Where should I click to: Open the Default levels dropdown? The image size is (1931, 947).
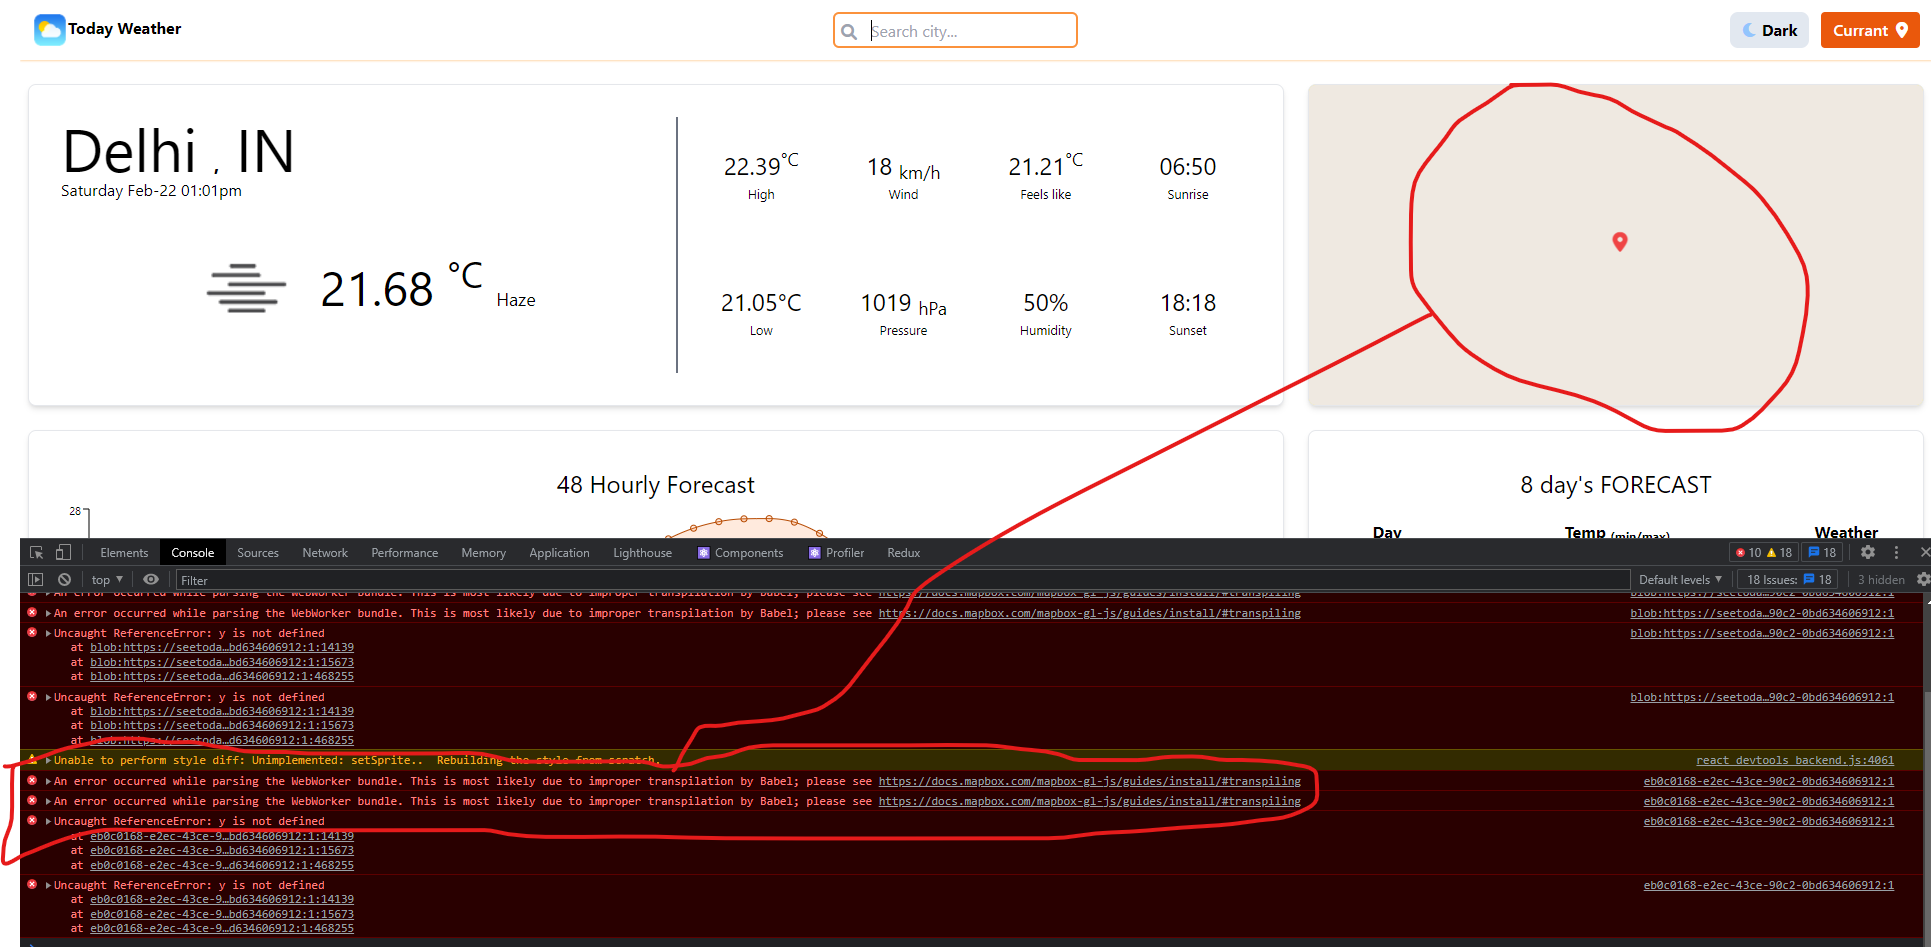coord(1680,580)
